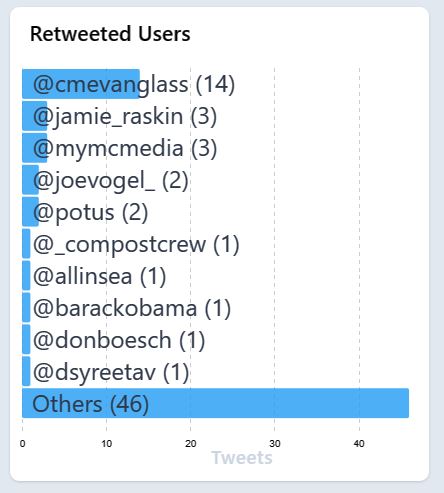Click the @mymcmedia bar
The width and height of the screenshot is (444, 493).
[35, 148]
